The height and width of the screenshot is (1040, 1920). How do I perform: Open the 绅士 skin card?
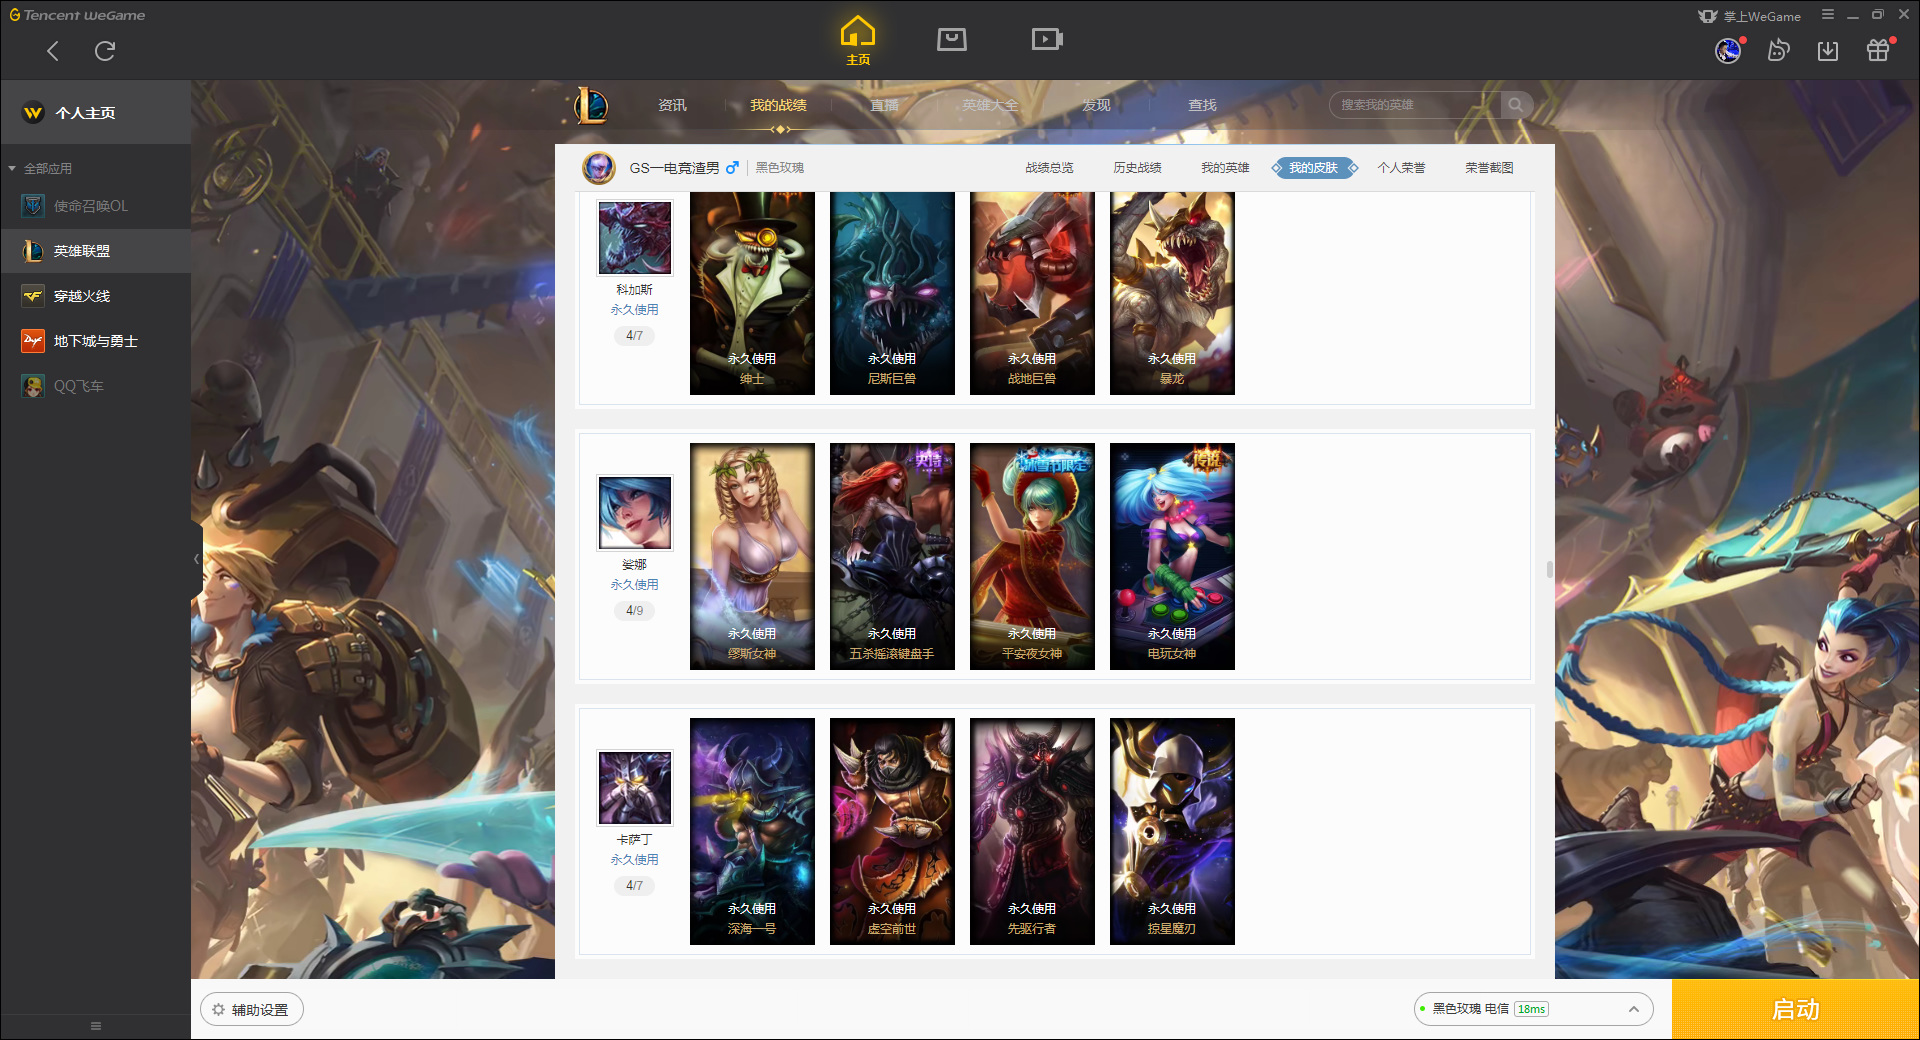click(x=752, y=293)
